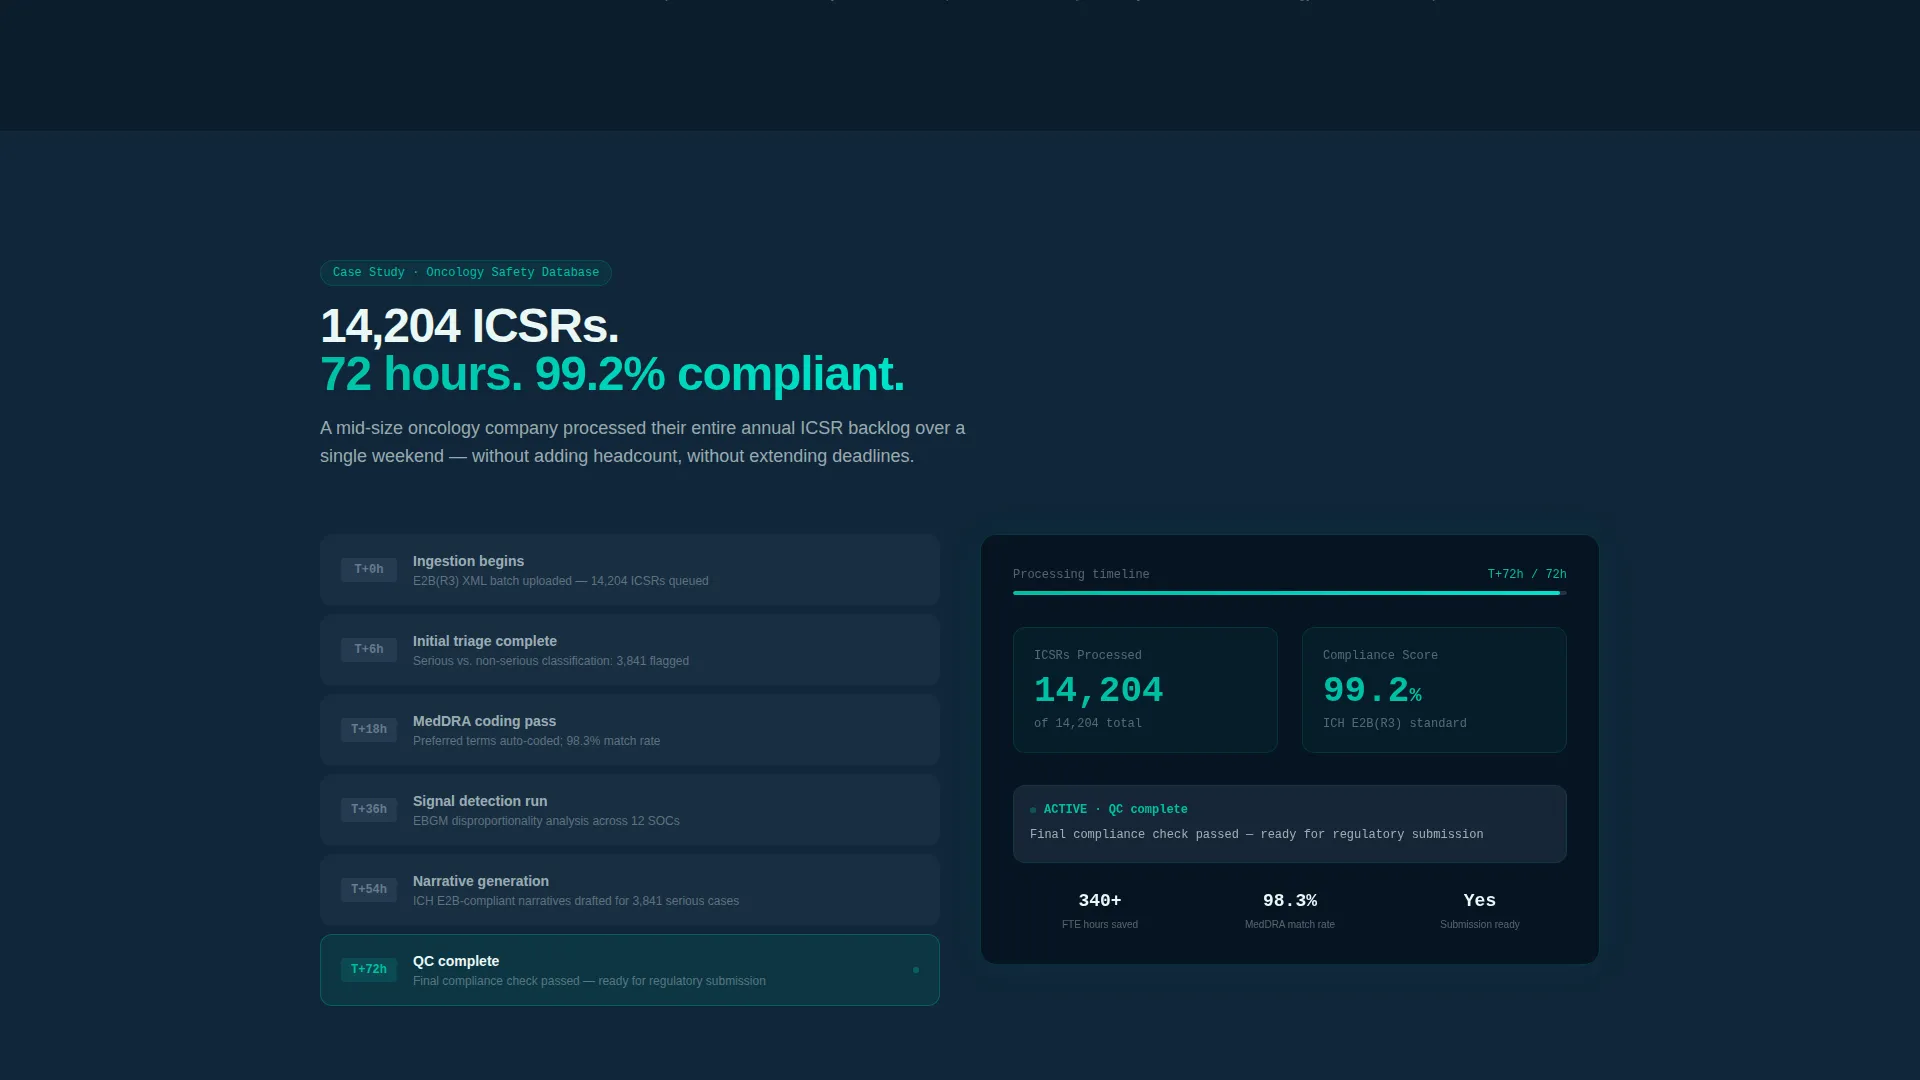Click the 14,204 ICSRs. headline
This screenshot has width=1920, height=1080.
tap(469, 326)
